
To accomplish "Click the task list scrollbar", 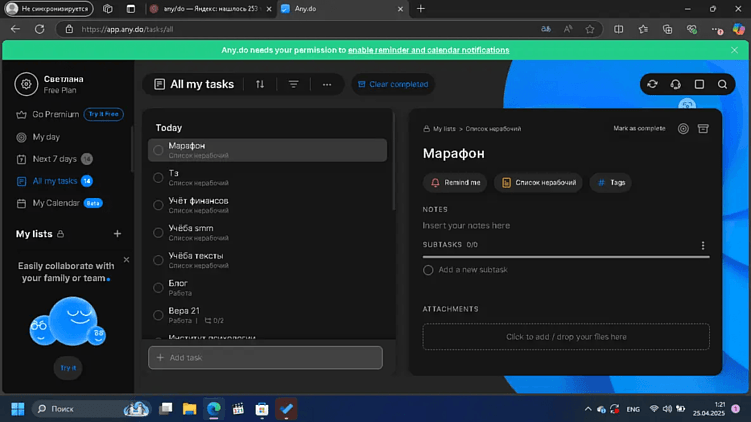I will tap(394, 163).
